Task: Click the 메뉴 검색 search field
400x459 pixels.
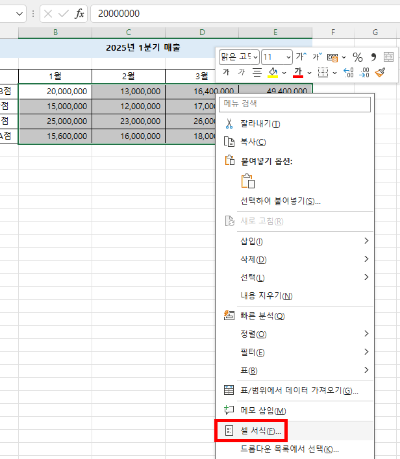Action: (x=295, y=104)
